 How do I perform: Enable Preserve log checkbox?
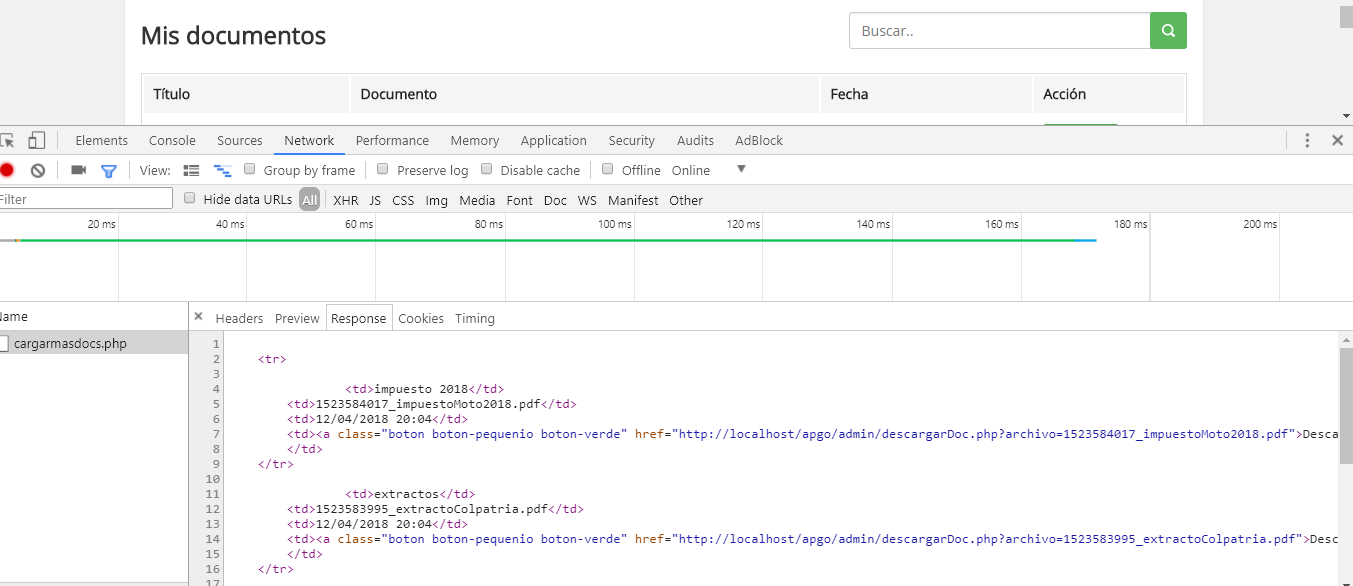coord(383,169)
